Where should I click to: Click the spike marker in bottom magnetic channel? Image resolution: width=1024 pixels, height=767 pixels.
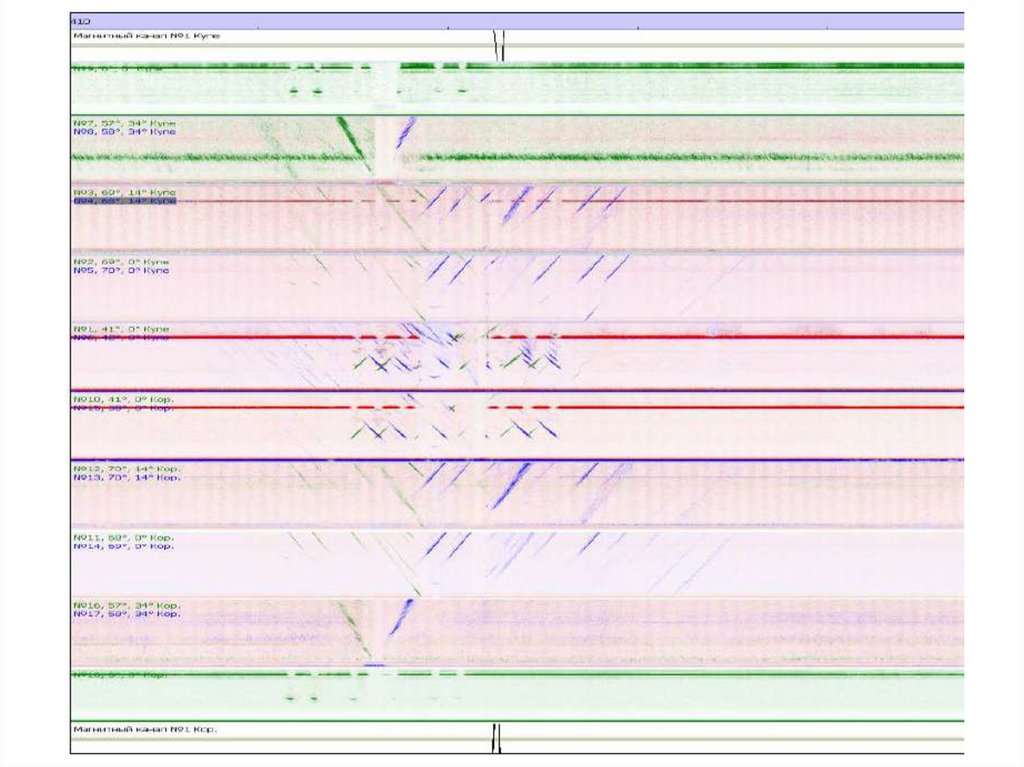(497, 738)
